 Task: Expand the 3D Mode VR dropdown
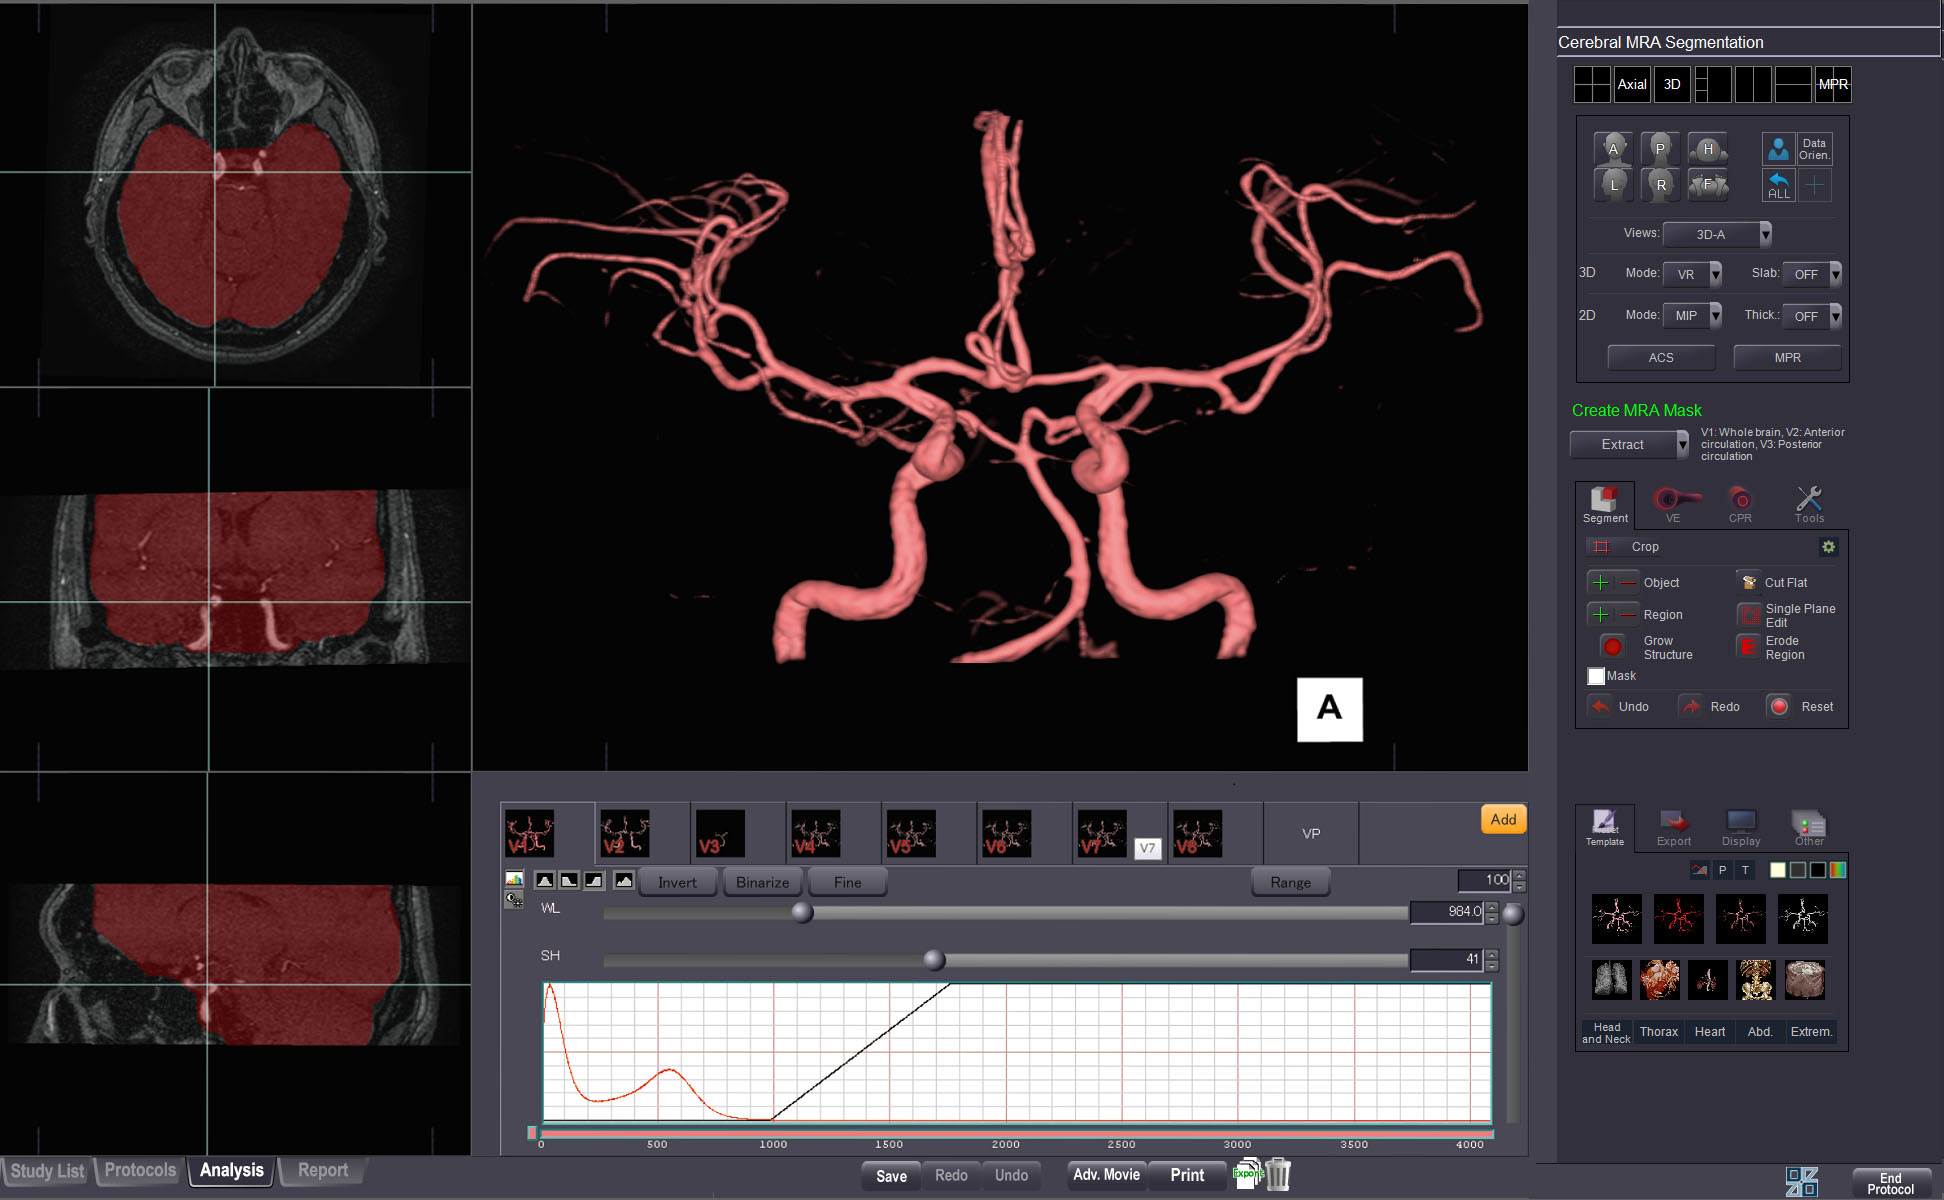click(x=1692, y=274)
